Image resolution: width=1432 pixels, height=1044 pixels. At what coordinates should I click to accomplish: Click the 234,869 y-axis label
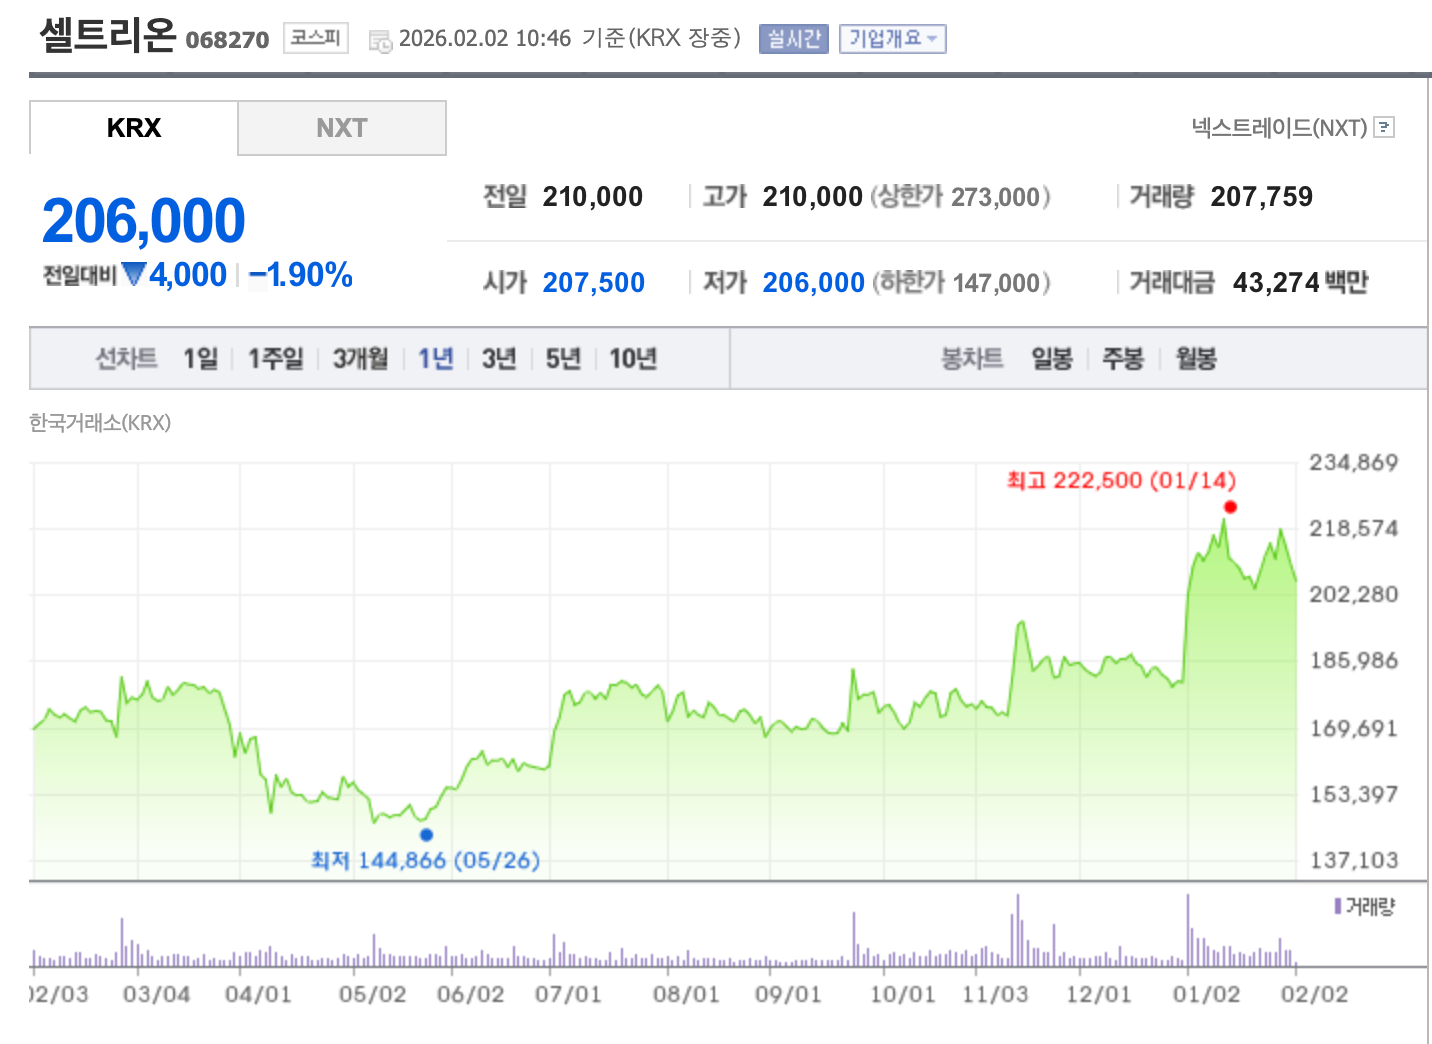(x=1353, y=462)
